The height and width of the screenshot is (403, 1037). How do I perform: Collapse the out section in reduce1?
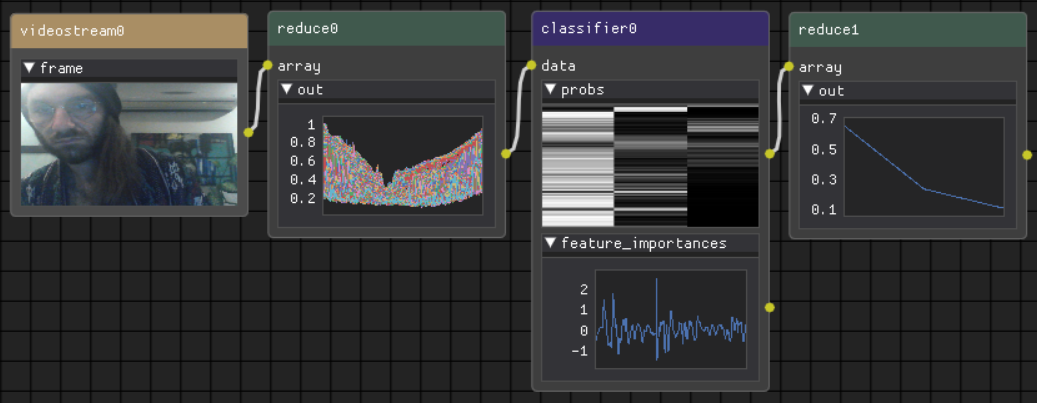tap(809, 91)
